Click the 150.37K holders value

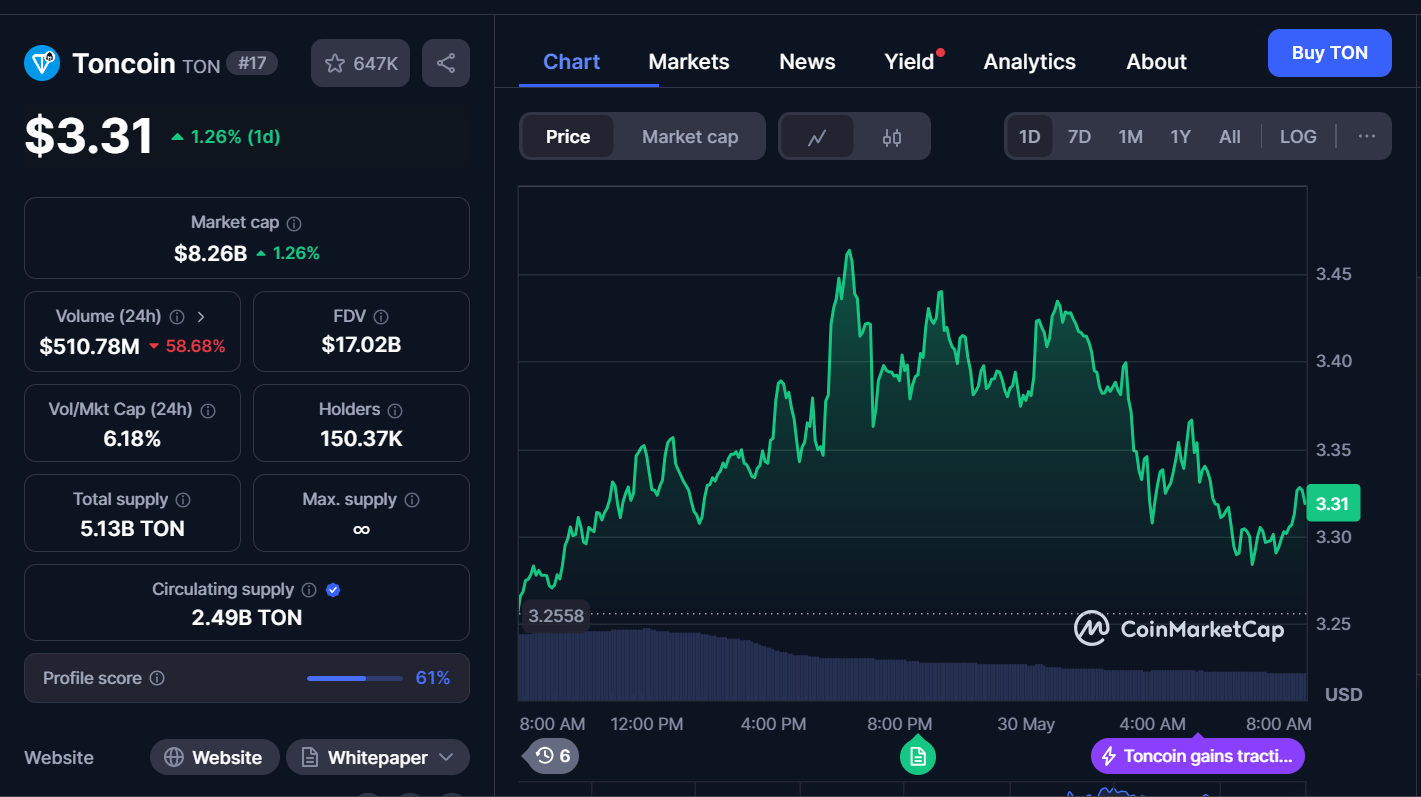[x=361, y=438]
